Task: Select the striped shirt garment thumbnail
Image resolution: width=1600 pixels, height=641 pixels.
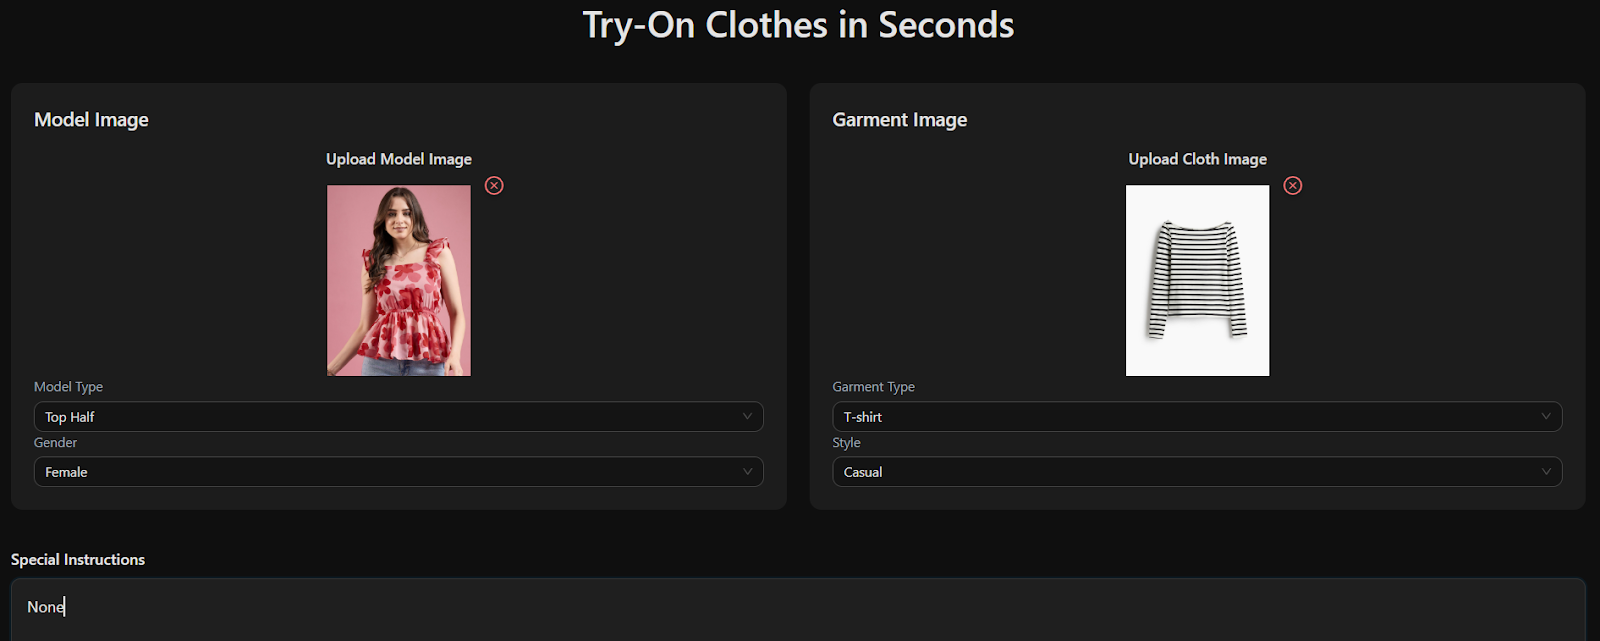Action: [1197, 280]
